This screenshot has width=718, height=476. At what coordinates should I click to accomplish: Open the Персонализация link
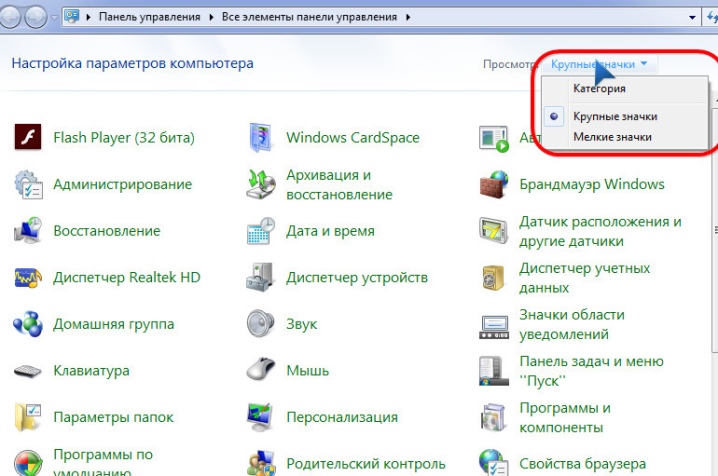click(x=342, y=417)
